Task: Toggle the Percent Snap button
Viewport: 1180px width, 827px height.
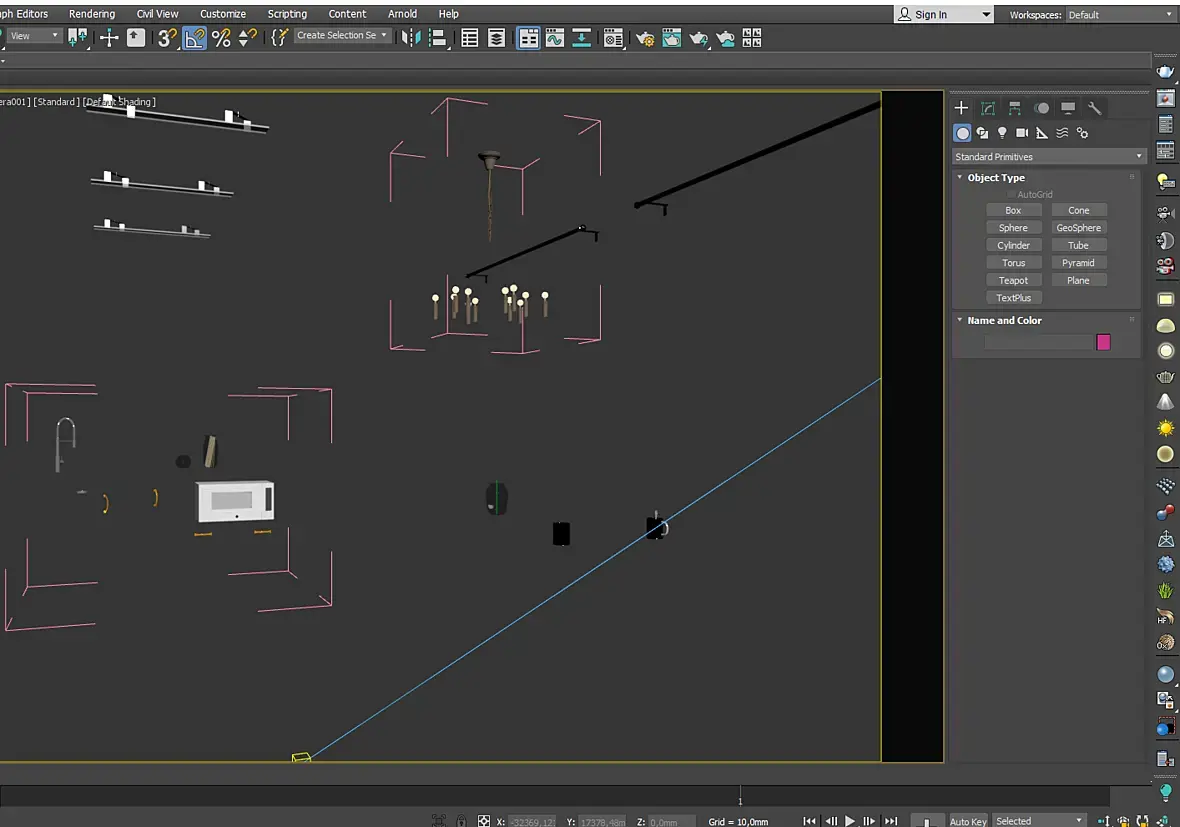Action: coord(221,38)
